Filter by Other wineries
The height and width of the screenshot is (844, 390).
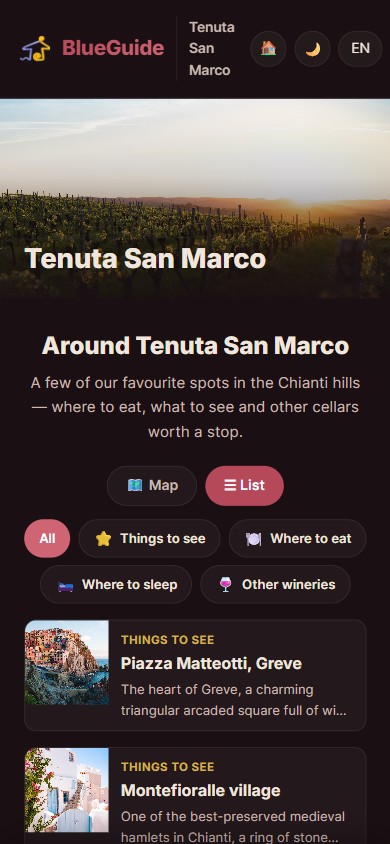click(x=275, y=585)
